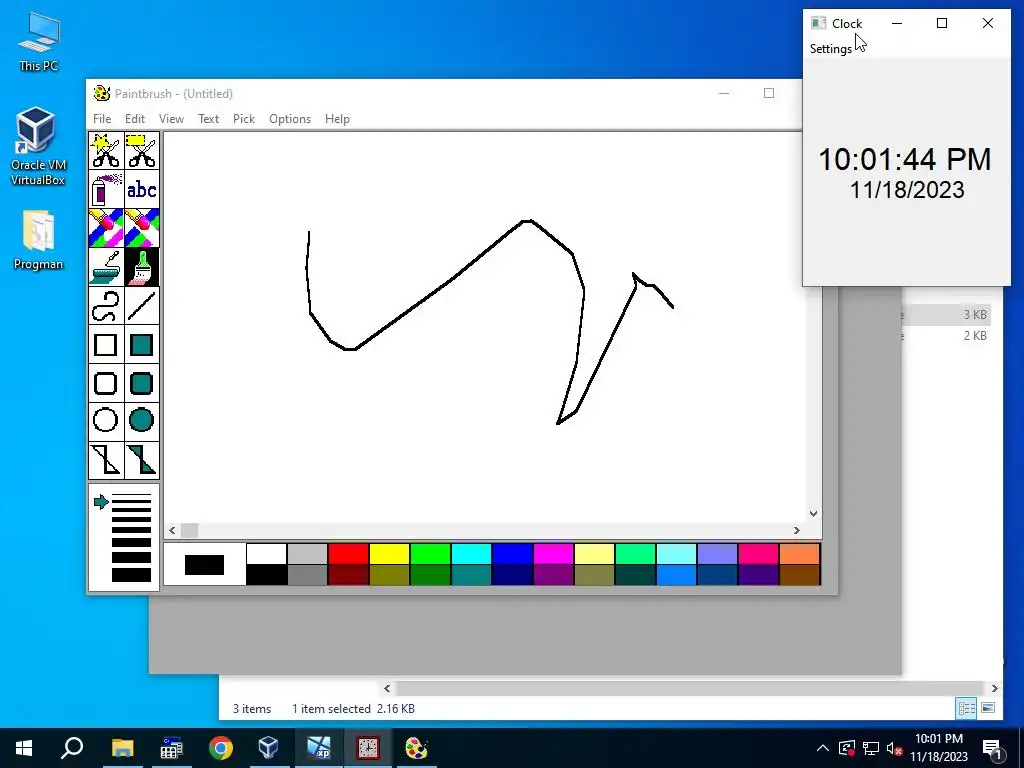The image size is (1024, 768).
Task: Select the Filled Rounded Box tool
Action: point(142,383)
